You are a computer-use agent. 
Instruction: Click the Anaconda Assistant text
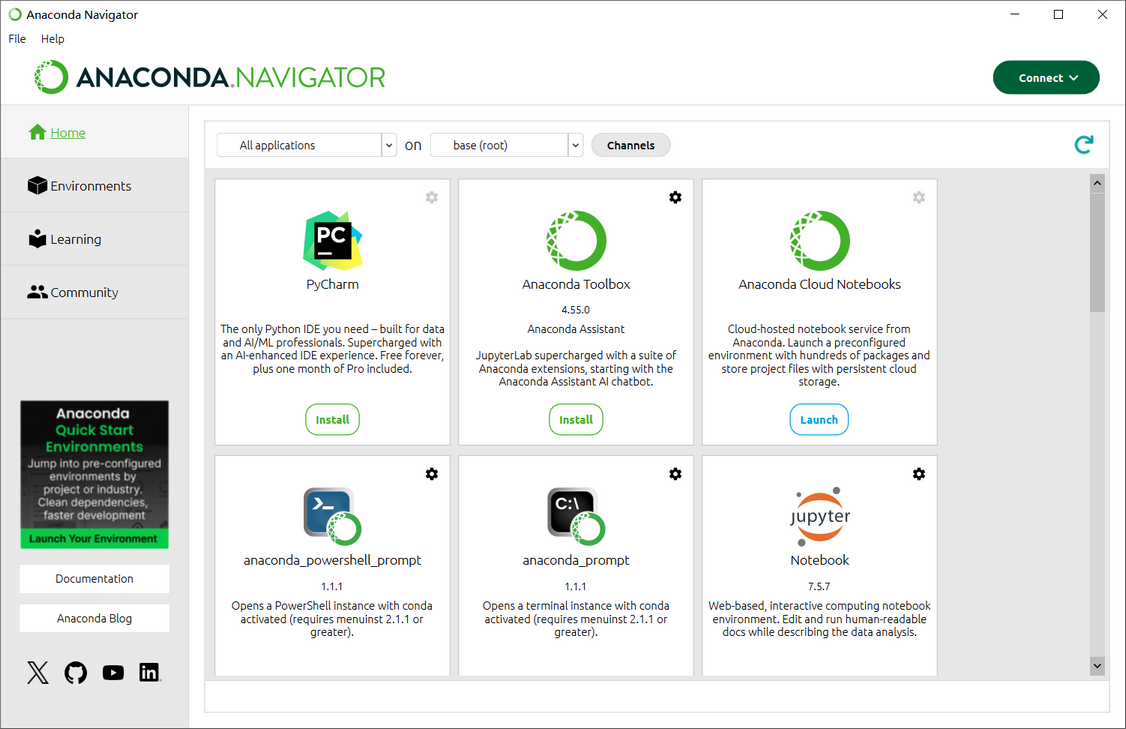[x=576, y=329]
